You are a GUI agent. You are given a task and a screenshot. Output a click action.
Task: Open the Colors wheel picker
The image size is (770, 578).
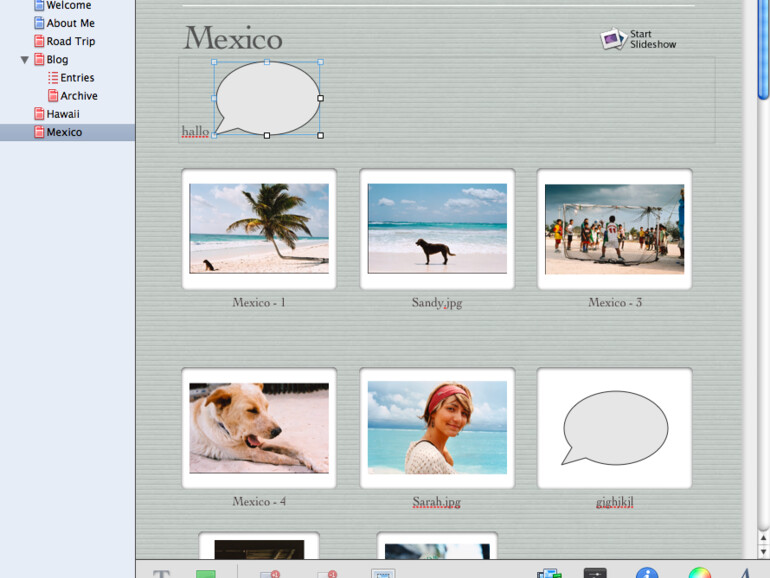click(x=699, y=573)
